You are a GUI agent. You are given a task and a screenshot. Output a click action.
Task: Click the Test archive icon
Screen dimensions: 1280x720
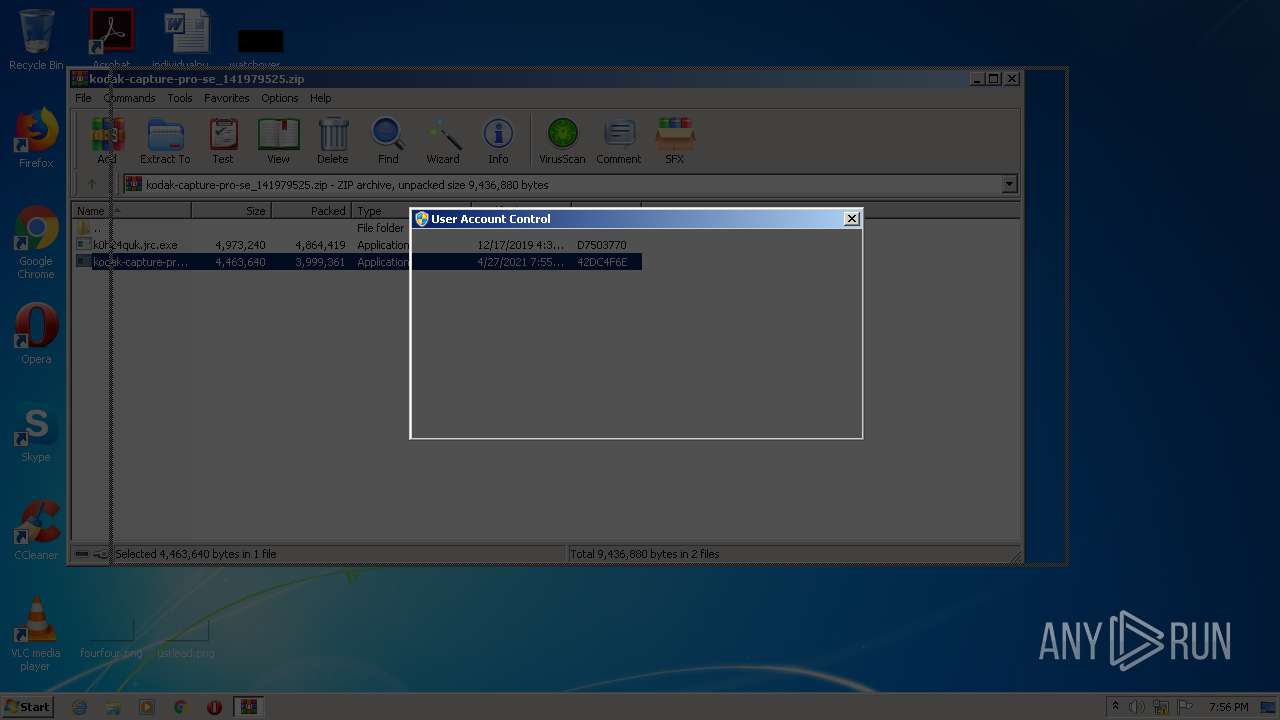223,140
